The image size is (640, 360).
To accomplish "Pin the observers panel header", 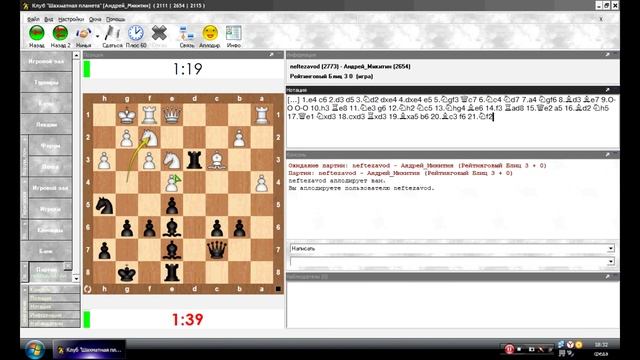I will tap(607, 277).
